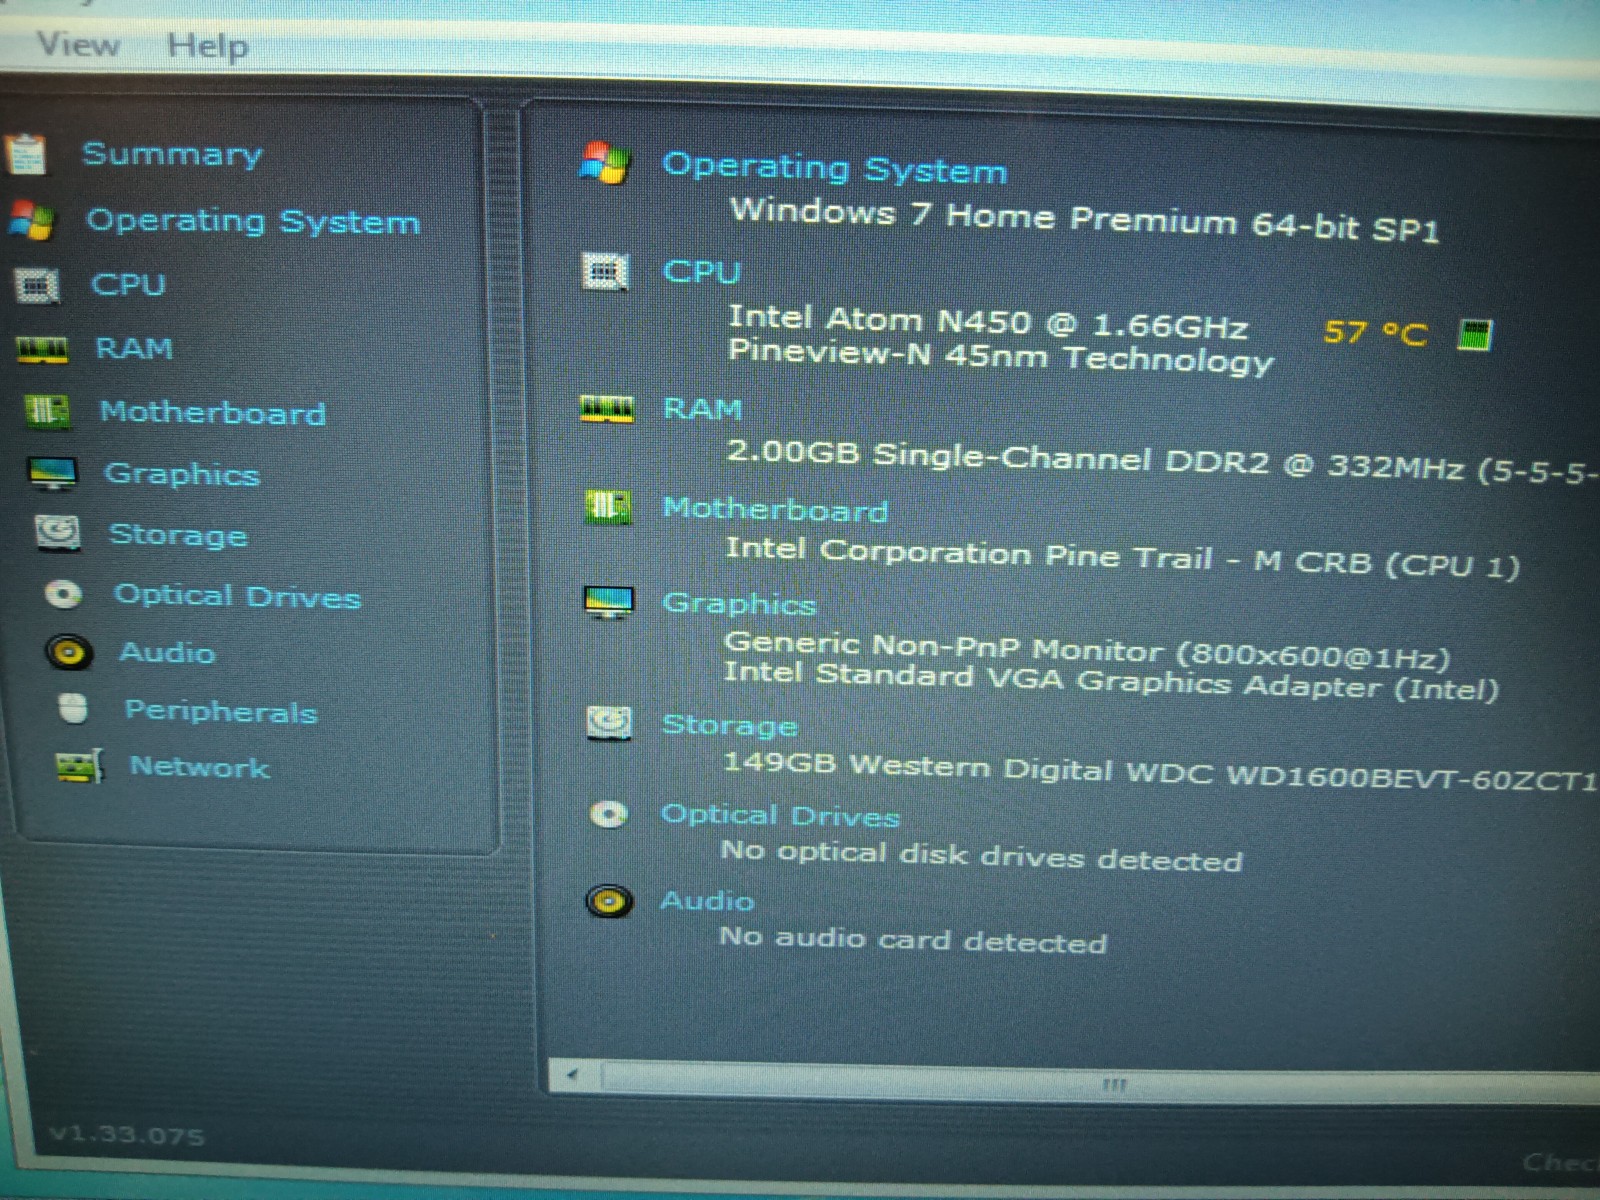Select RAM in the sidebar

[134, 348]
